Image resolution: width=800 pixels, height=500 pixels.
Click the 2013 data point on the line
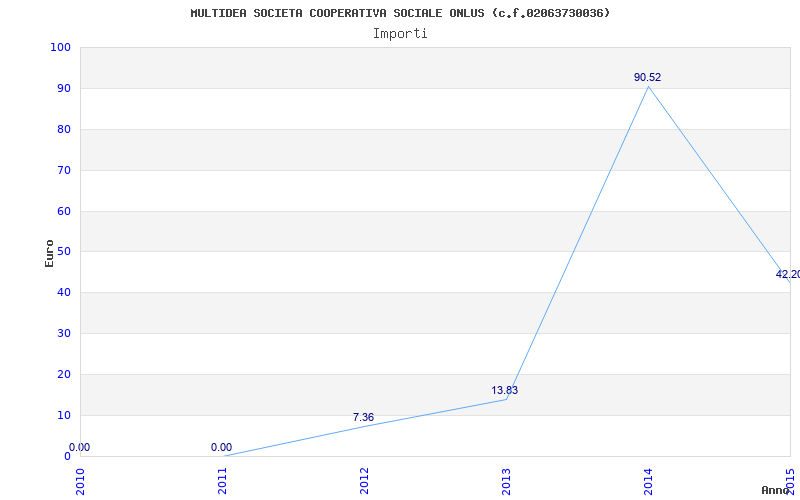506,399
